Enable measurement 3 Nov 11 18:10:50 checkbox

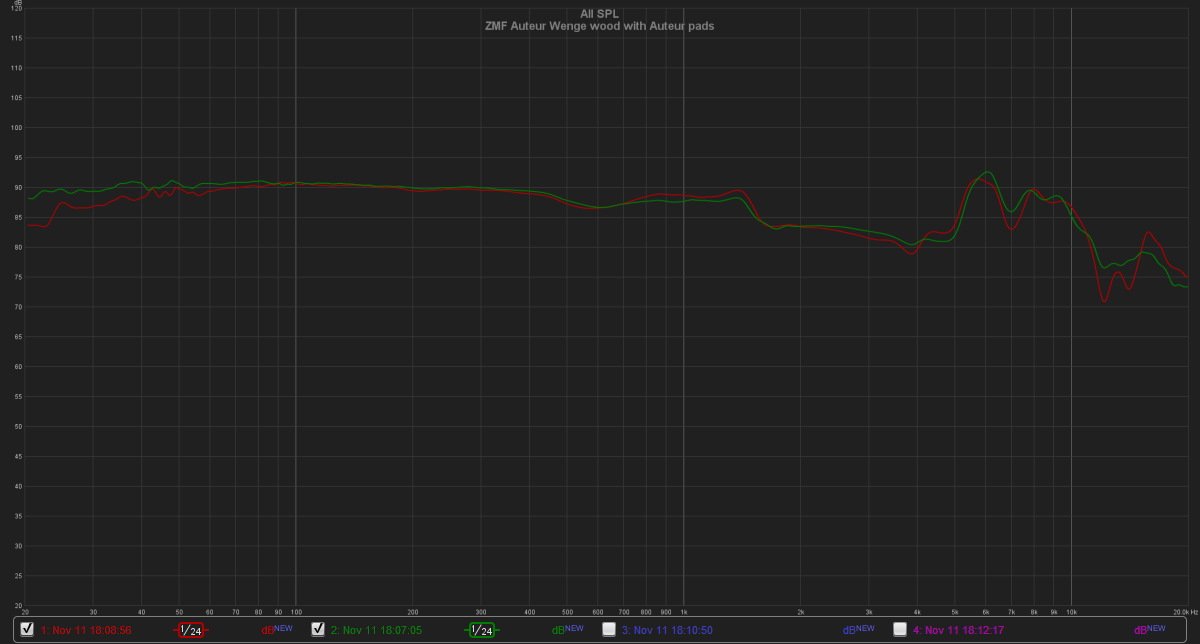[609, 629]
